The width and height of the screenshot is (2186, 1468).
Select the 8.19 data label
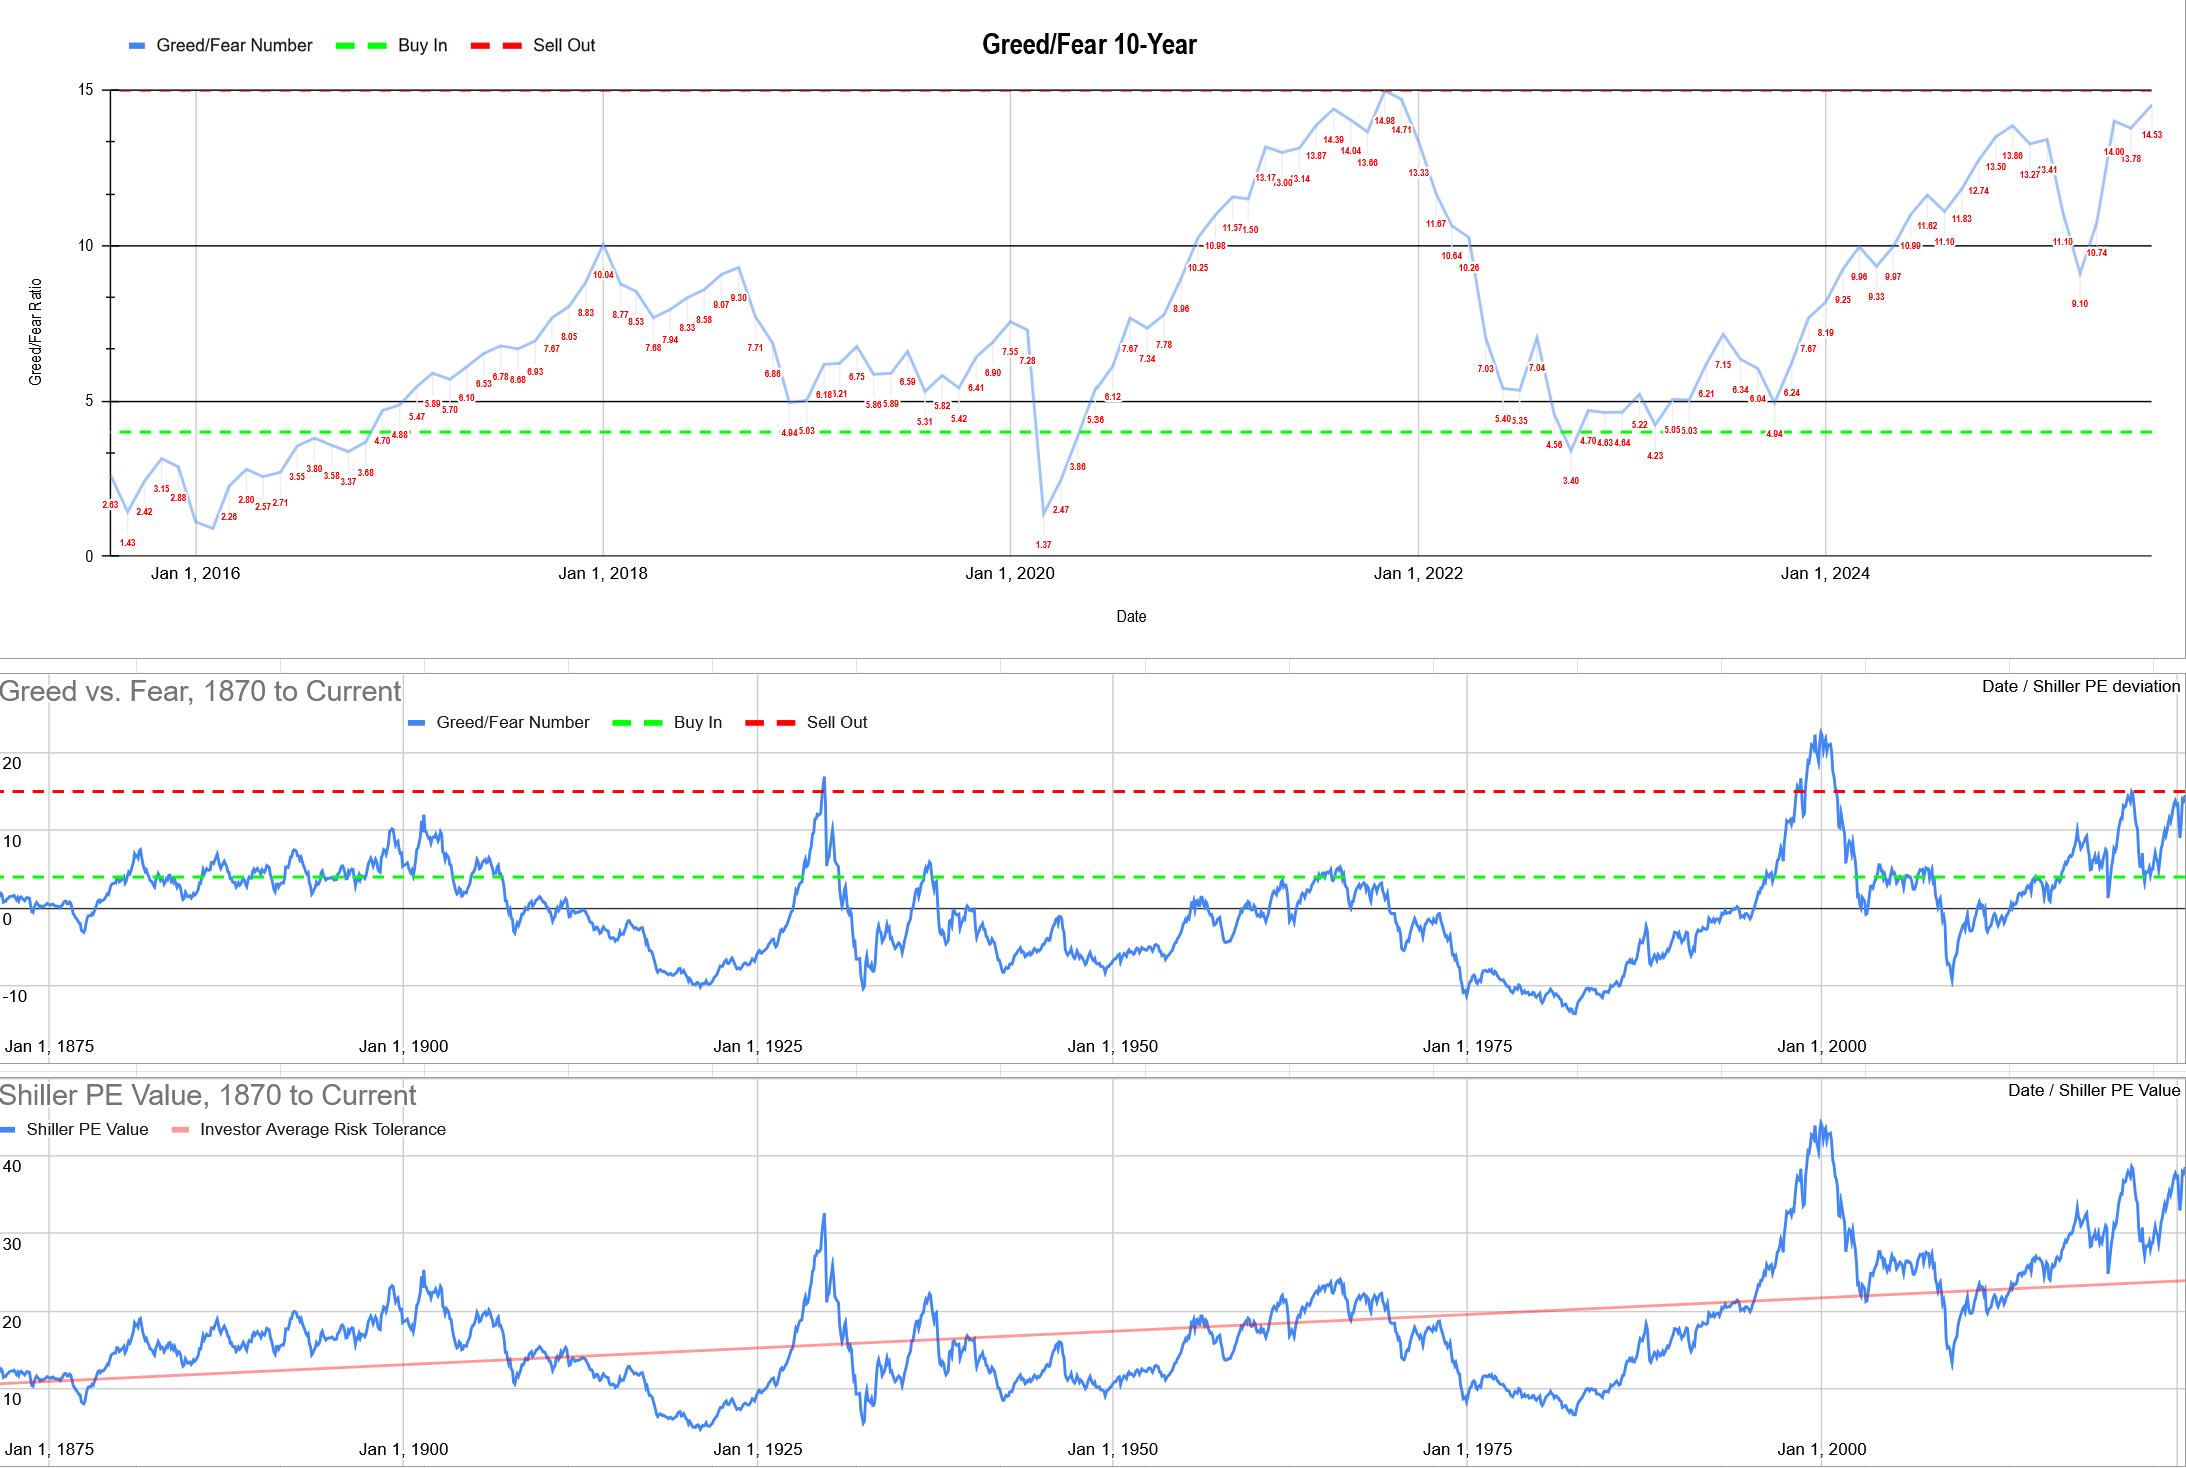[1826, 333]
